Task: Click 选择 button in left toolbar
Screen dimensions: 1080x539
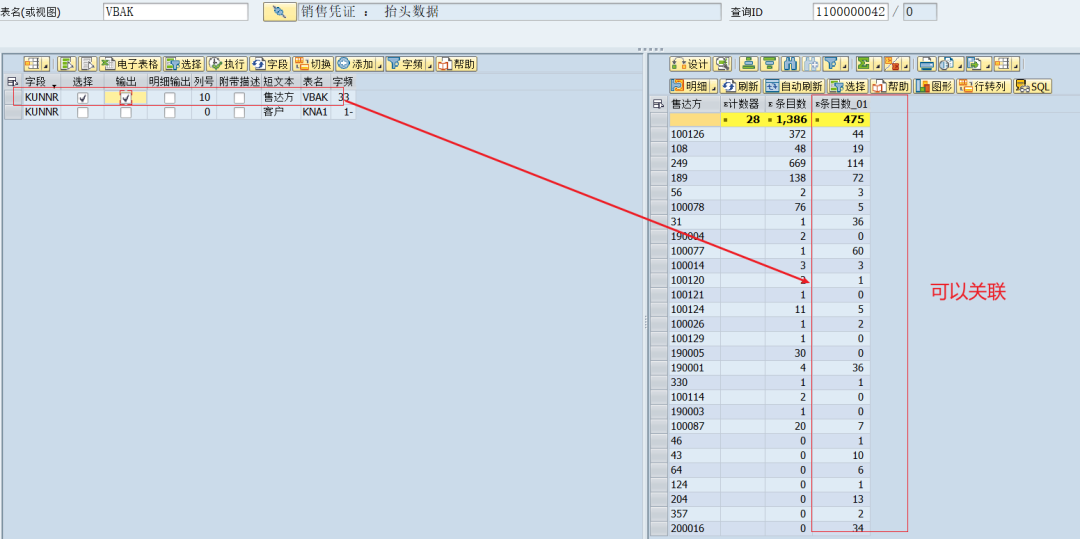Action: coord(183,64)
